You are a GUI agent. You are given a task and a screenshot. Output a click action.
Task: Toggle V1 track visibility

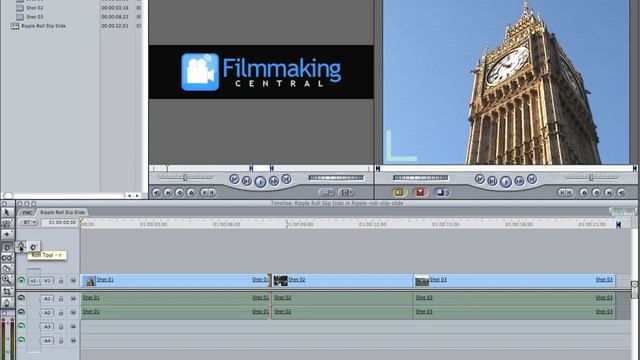(21, 281)
